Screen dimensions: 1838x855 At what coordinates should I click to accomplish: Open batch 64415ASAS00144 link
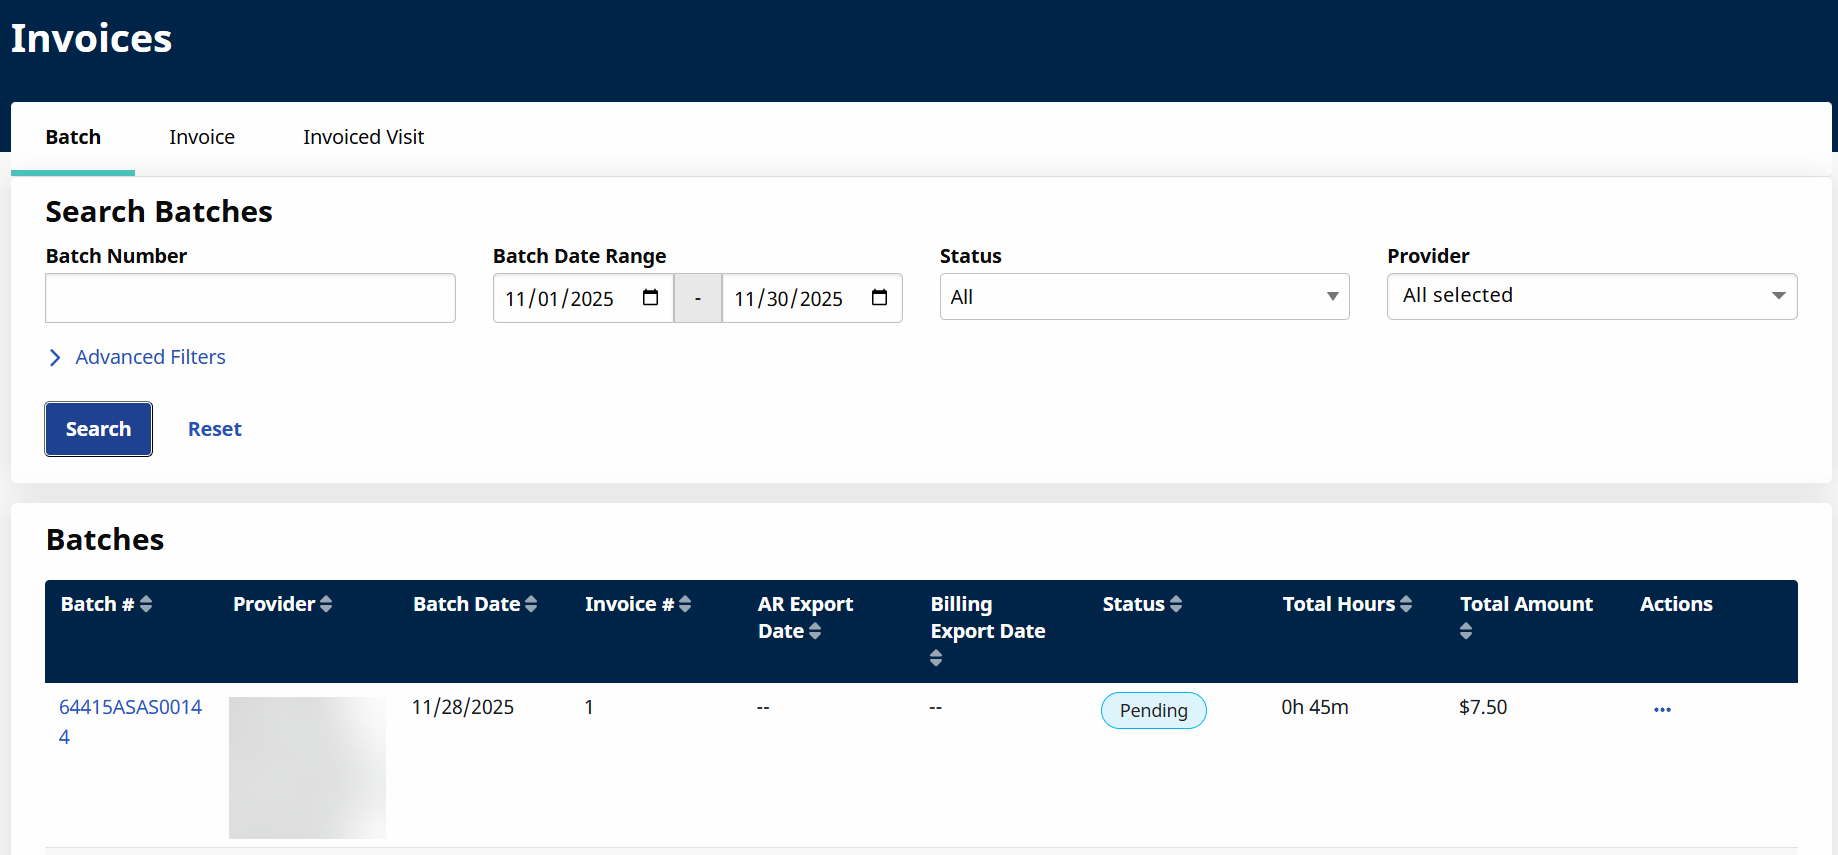coord(130,708)
